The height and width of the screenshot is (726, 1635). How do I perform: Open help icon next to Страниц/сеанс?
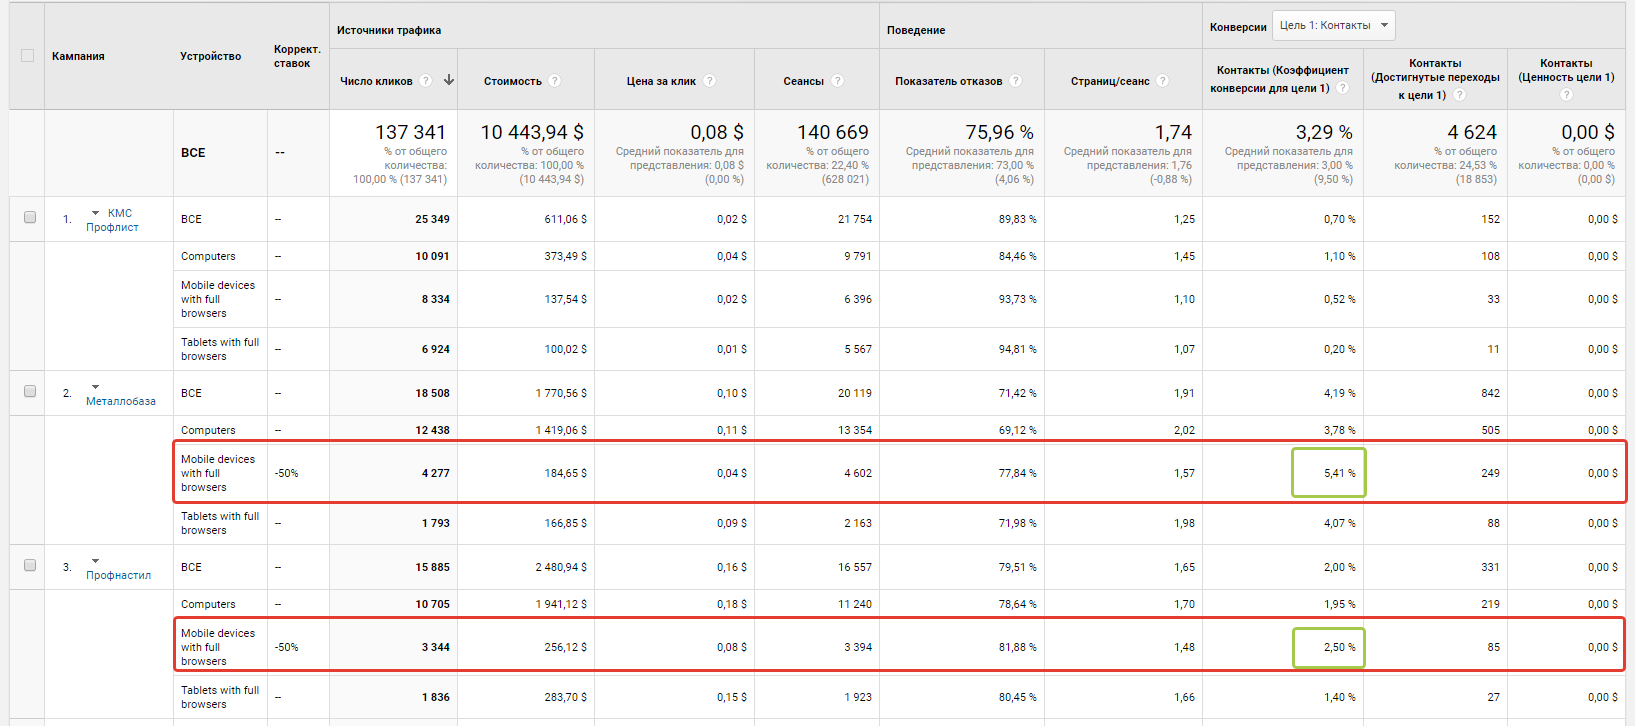click(x=1163, y=81)
